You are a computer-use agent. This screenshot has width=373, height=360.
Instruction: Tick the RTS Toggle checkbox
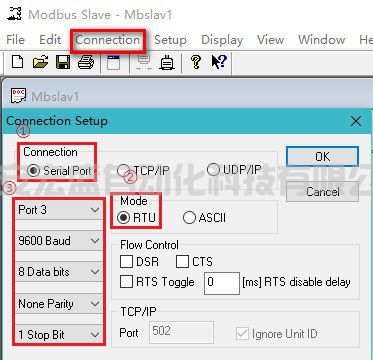pos(157,282)
